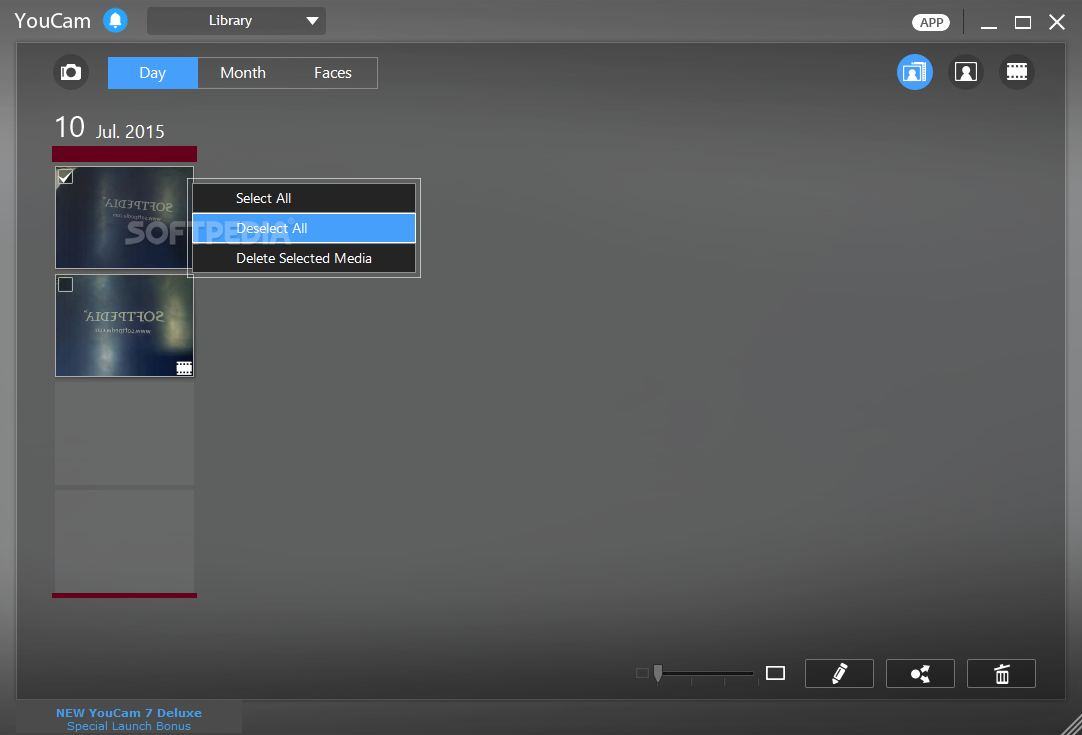Filter library by videos filmstrip icon
1082x735 pixels.
(x=1016, y=72)
